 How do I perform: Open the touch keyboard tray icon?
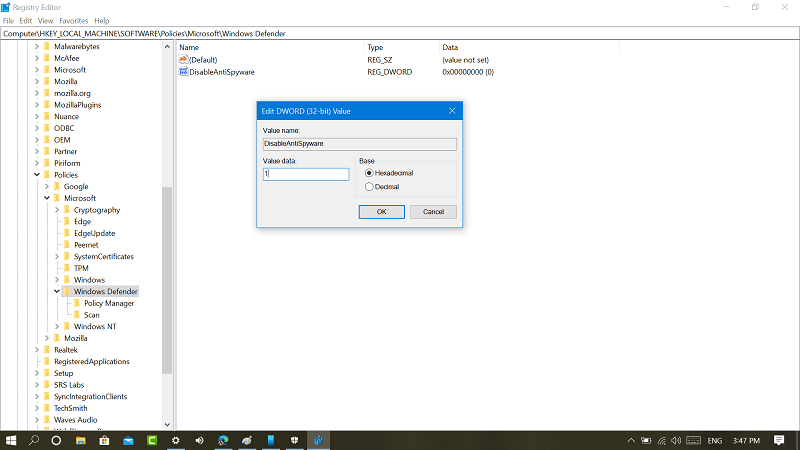coord(693,440)
